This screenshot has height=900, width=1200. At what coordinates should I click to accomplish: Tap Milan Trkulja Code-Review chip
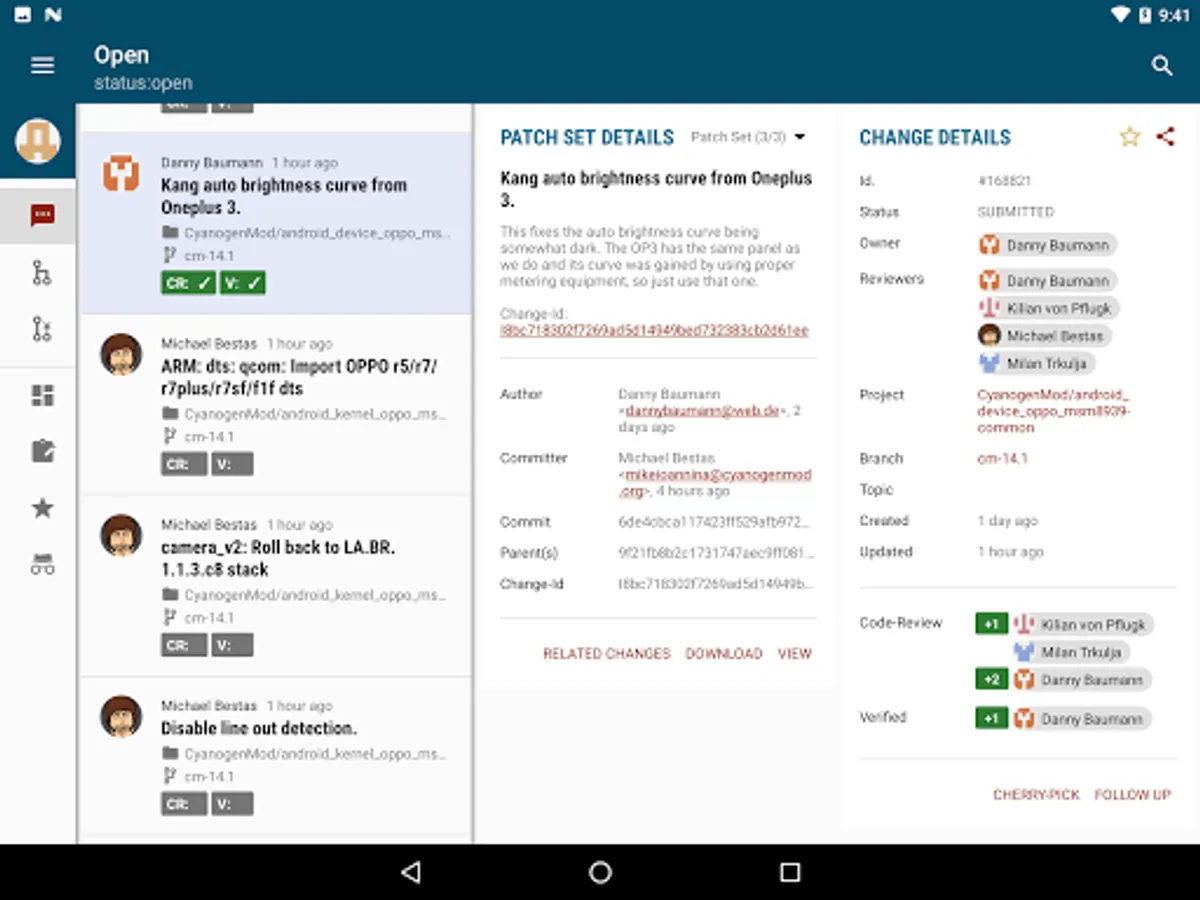click(x=1071, y=652)
